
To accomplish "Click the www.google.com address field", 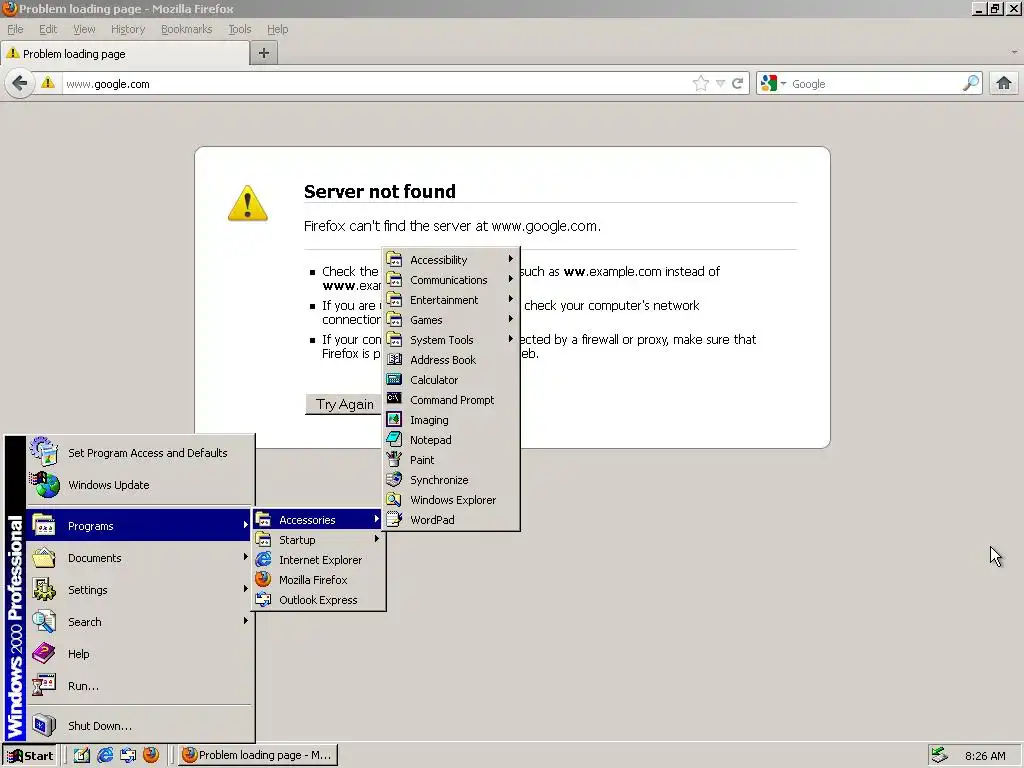I will point(376,84).
